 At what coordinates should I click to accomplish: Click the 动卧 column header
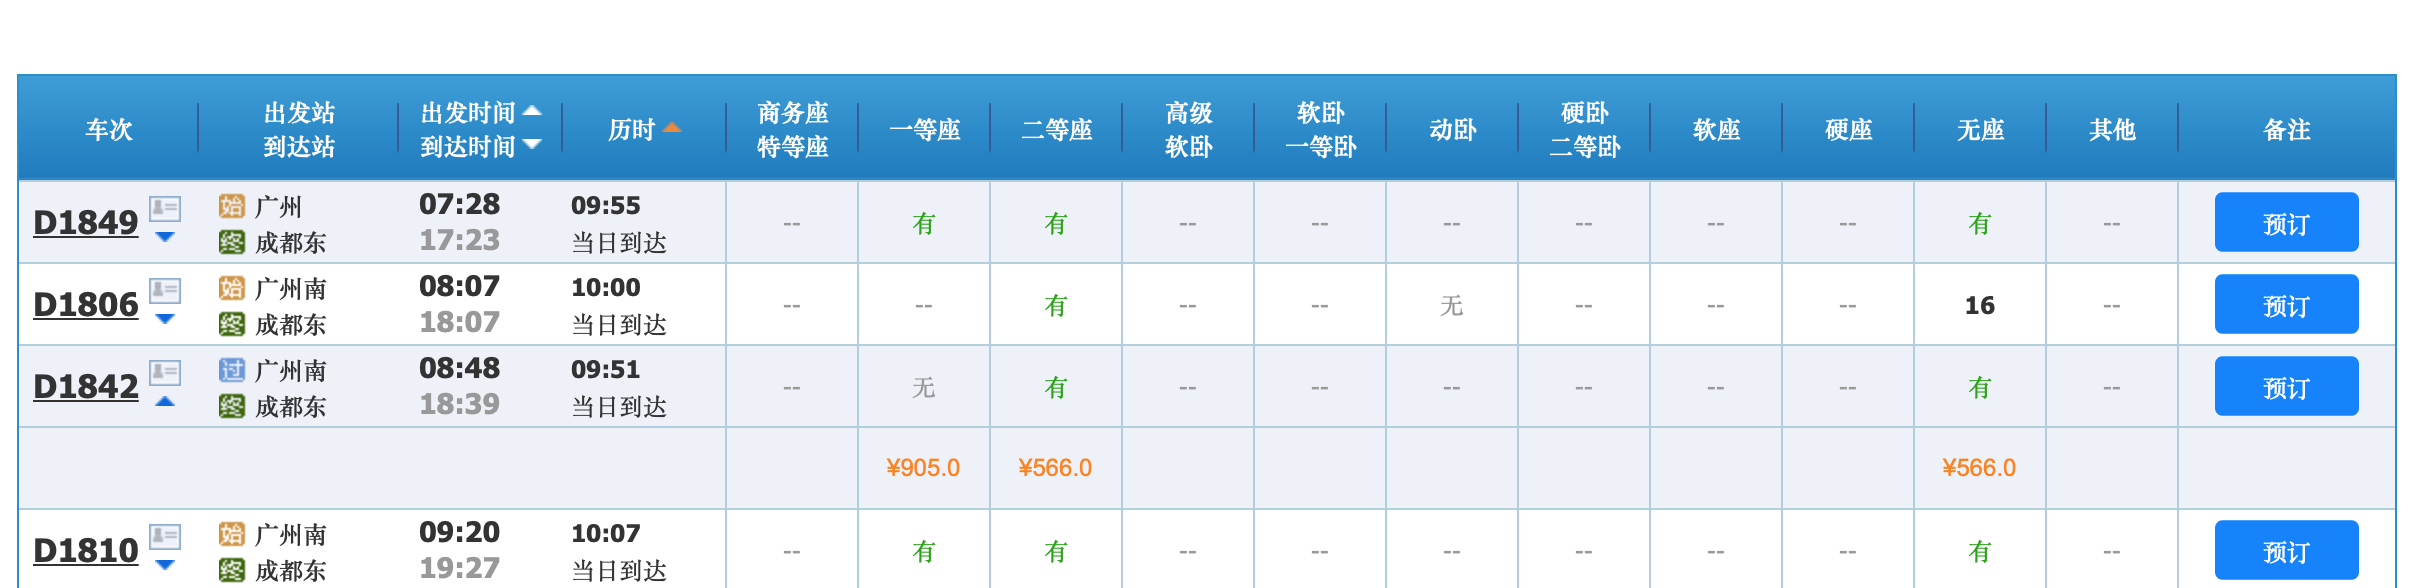1452,130
